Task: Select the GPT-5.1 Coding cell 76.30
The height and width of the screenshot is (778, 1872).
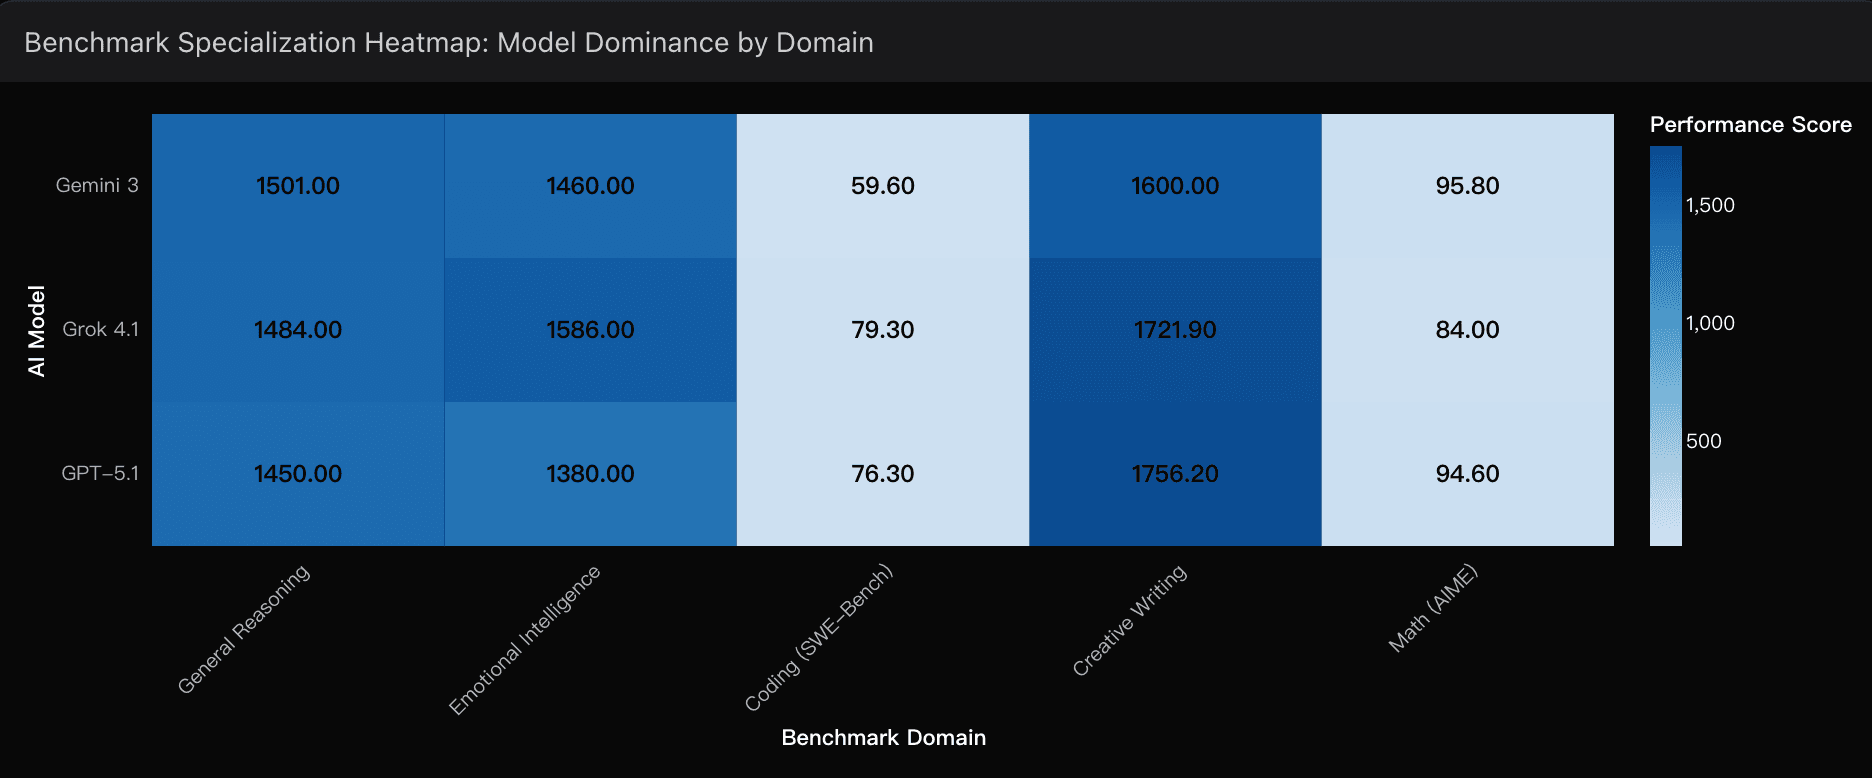Action: pyautogui.click(x=883, y=474)
